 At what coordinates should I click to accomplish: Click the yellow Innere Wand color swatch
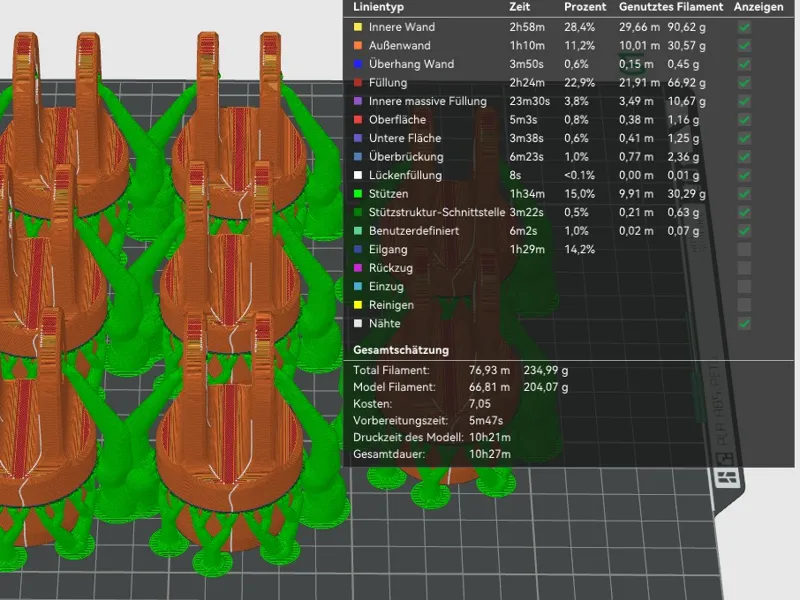(x=358, y=27)
